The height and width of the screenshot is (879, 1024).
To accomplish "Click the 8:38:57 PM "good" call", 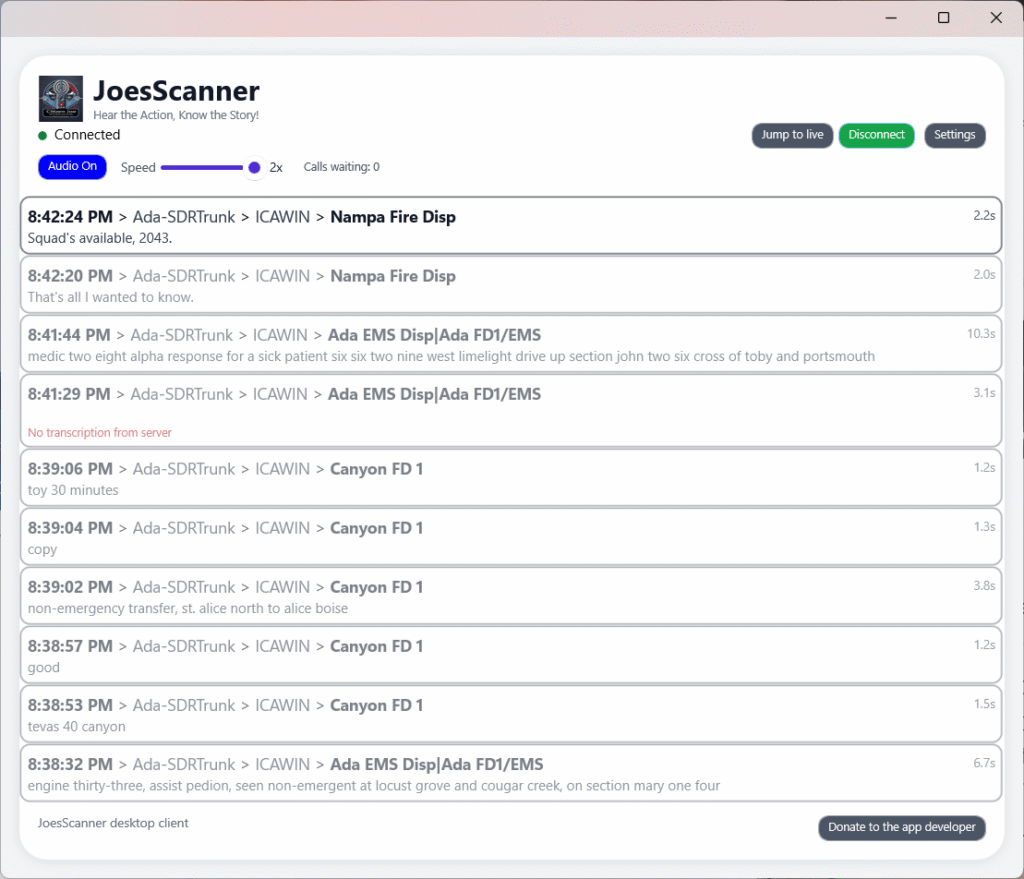I will click(510, 655).
